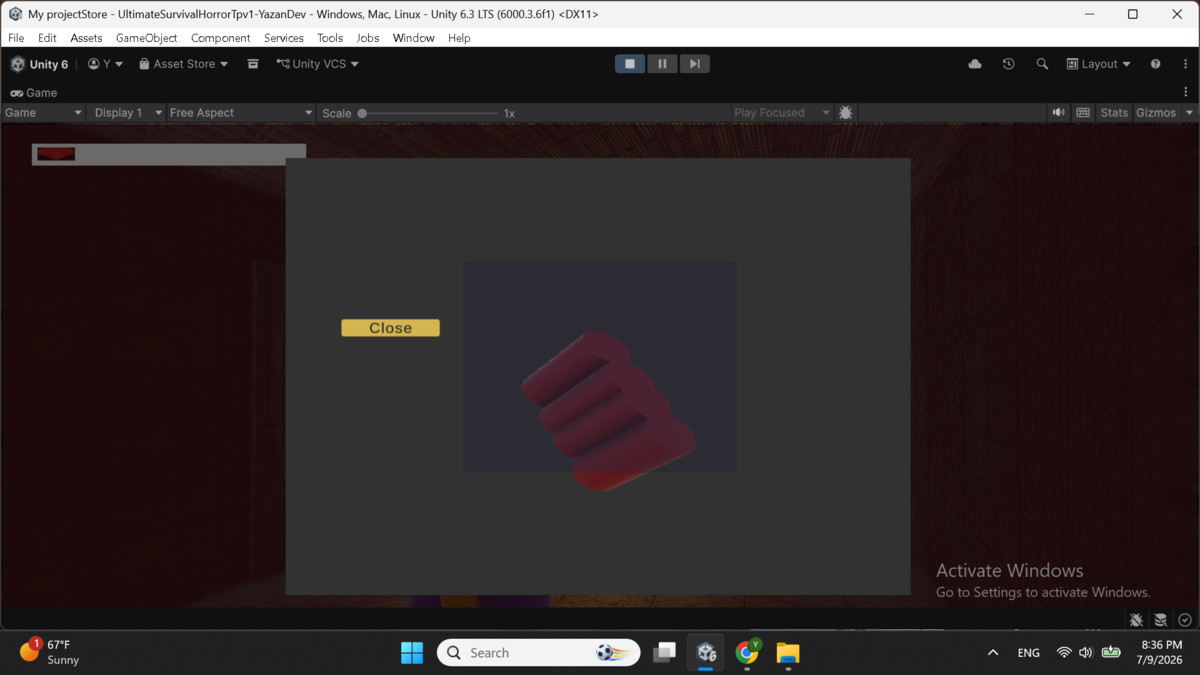Pause the running game
1200x675 pixels.
(662, 64)
